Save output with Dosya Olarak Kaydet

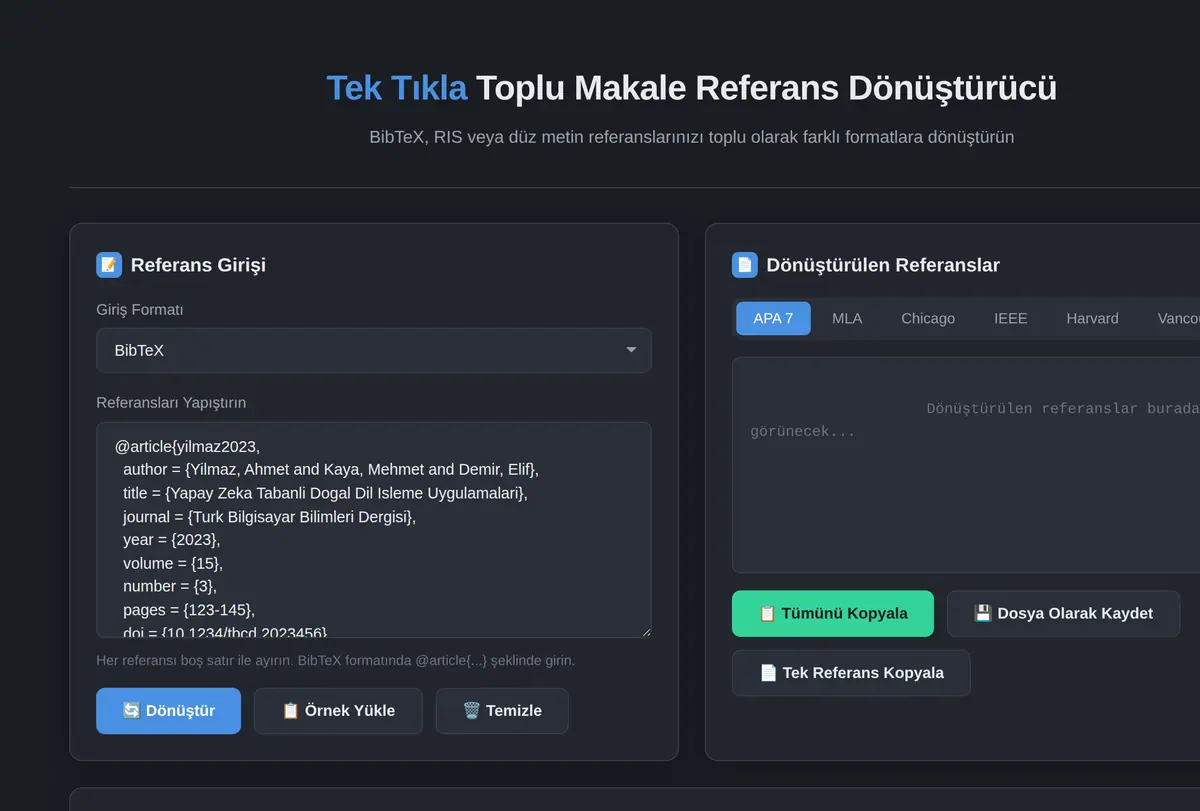click(1063, 613)
